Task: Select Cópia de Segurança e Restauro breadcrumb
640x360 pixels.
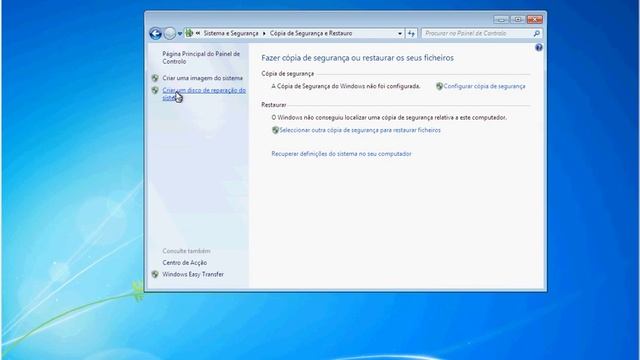Action: tap(311, 33)
